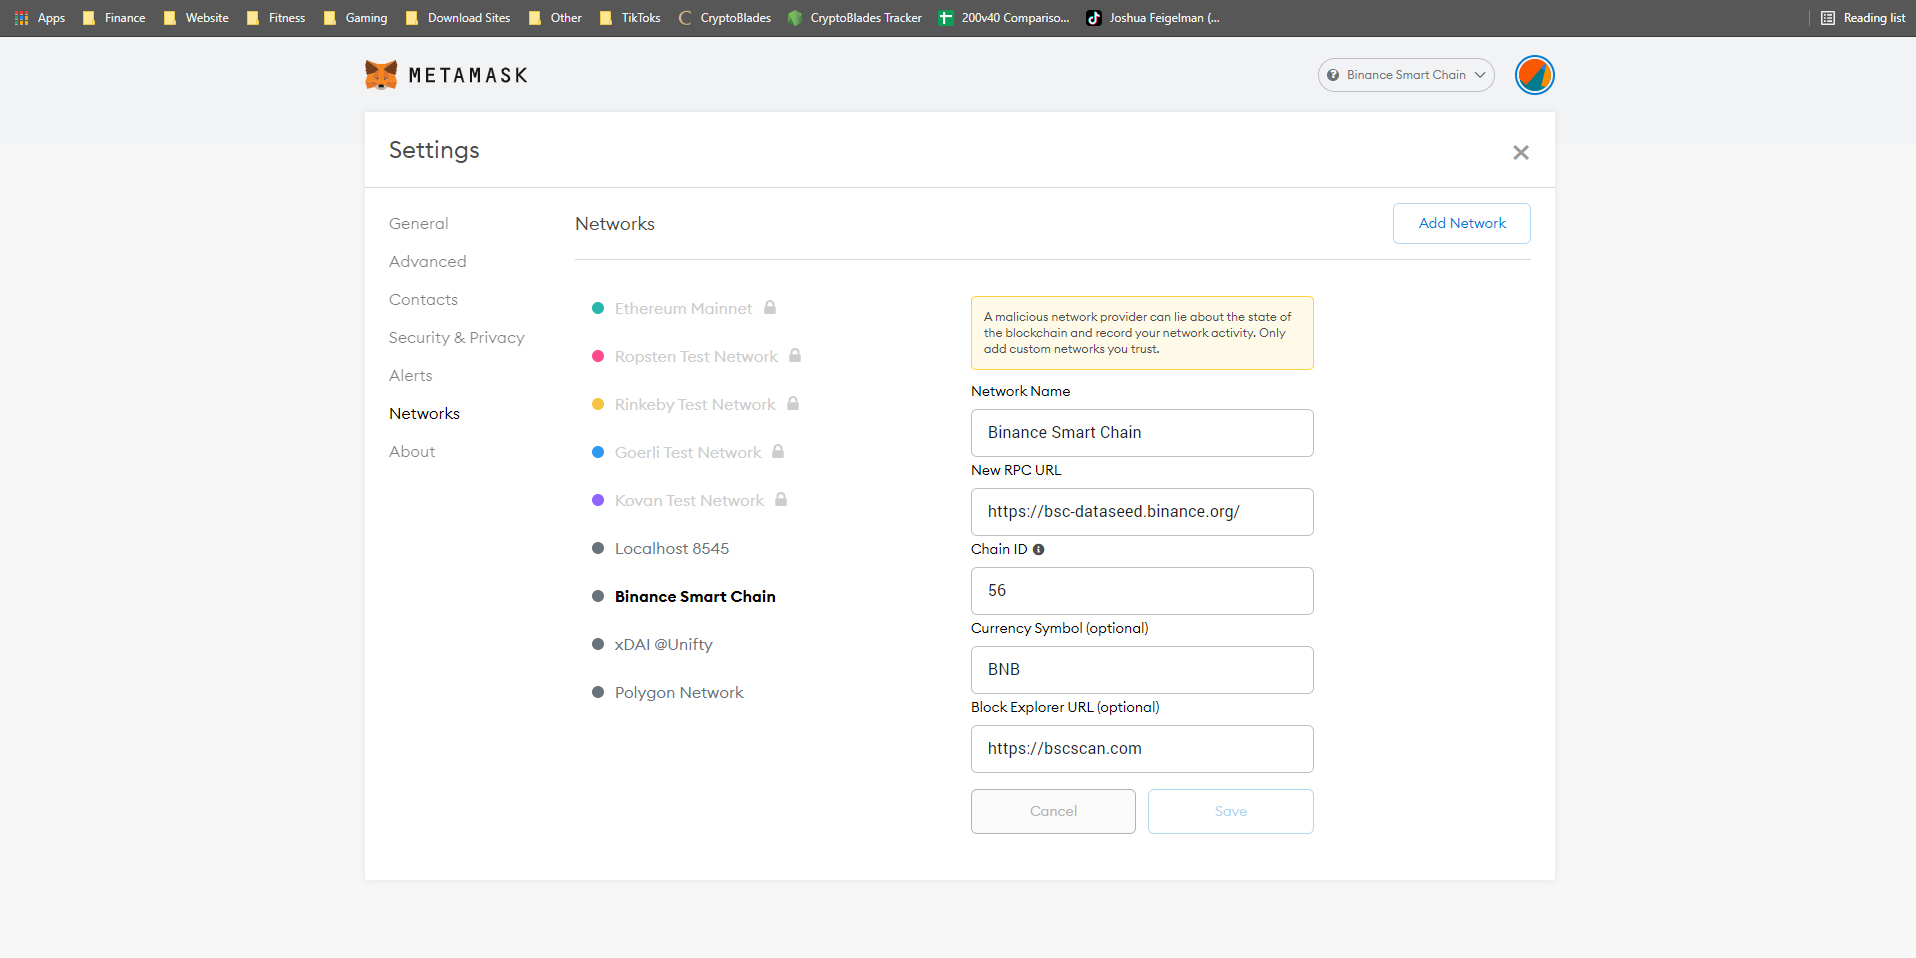
Task: Select Kovan Test Network in list
Action: [x=689, y=500]
